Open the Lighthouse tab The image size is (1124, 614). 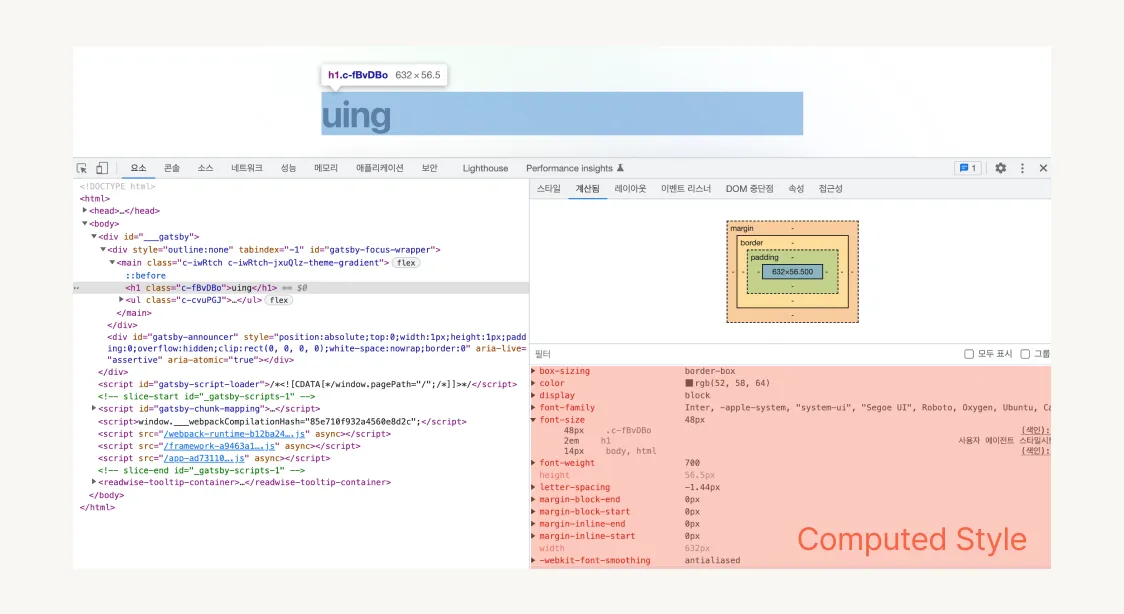click(x=485, y=168)
